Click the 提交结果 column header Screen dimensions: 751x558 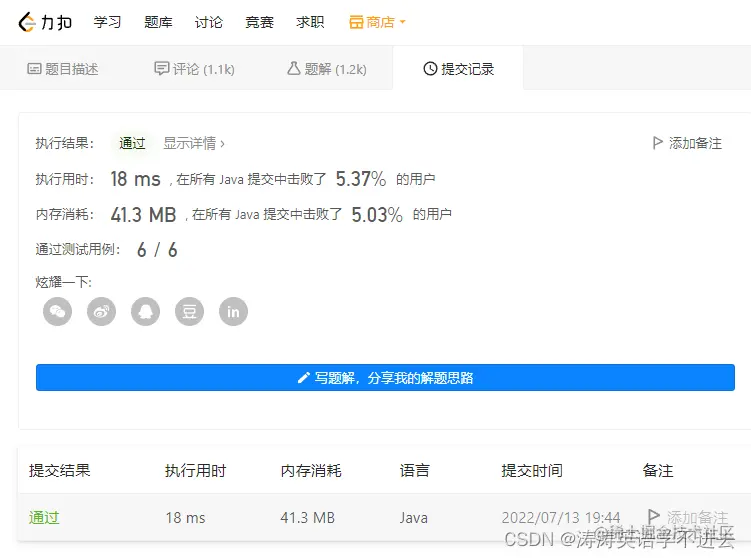[59, 470]
